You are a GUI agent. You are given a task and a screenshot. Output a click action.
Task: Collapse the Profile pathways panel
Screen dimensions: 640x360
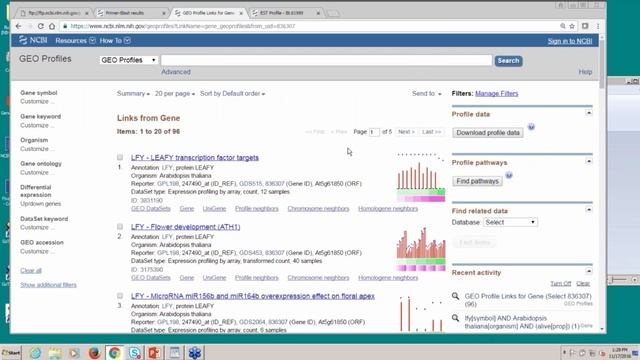point(589,161)
